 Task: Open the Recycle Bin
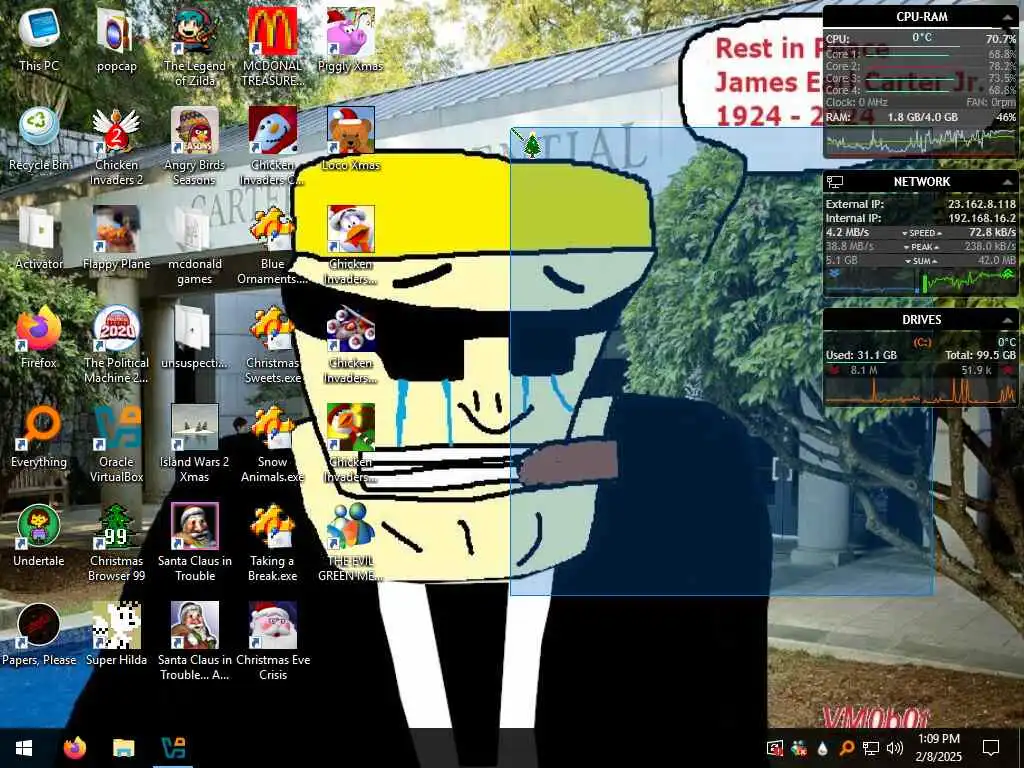[x=39, y=138]
